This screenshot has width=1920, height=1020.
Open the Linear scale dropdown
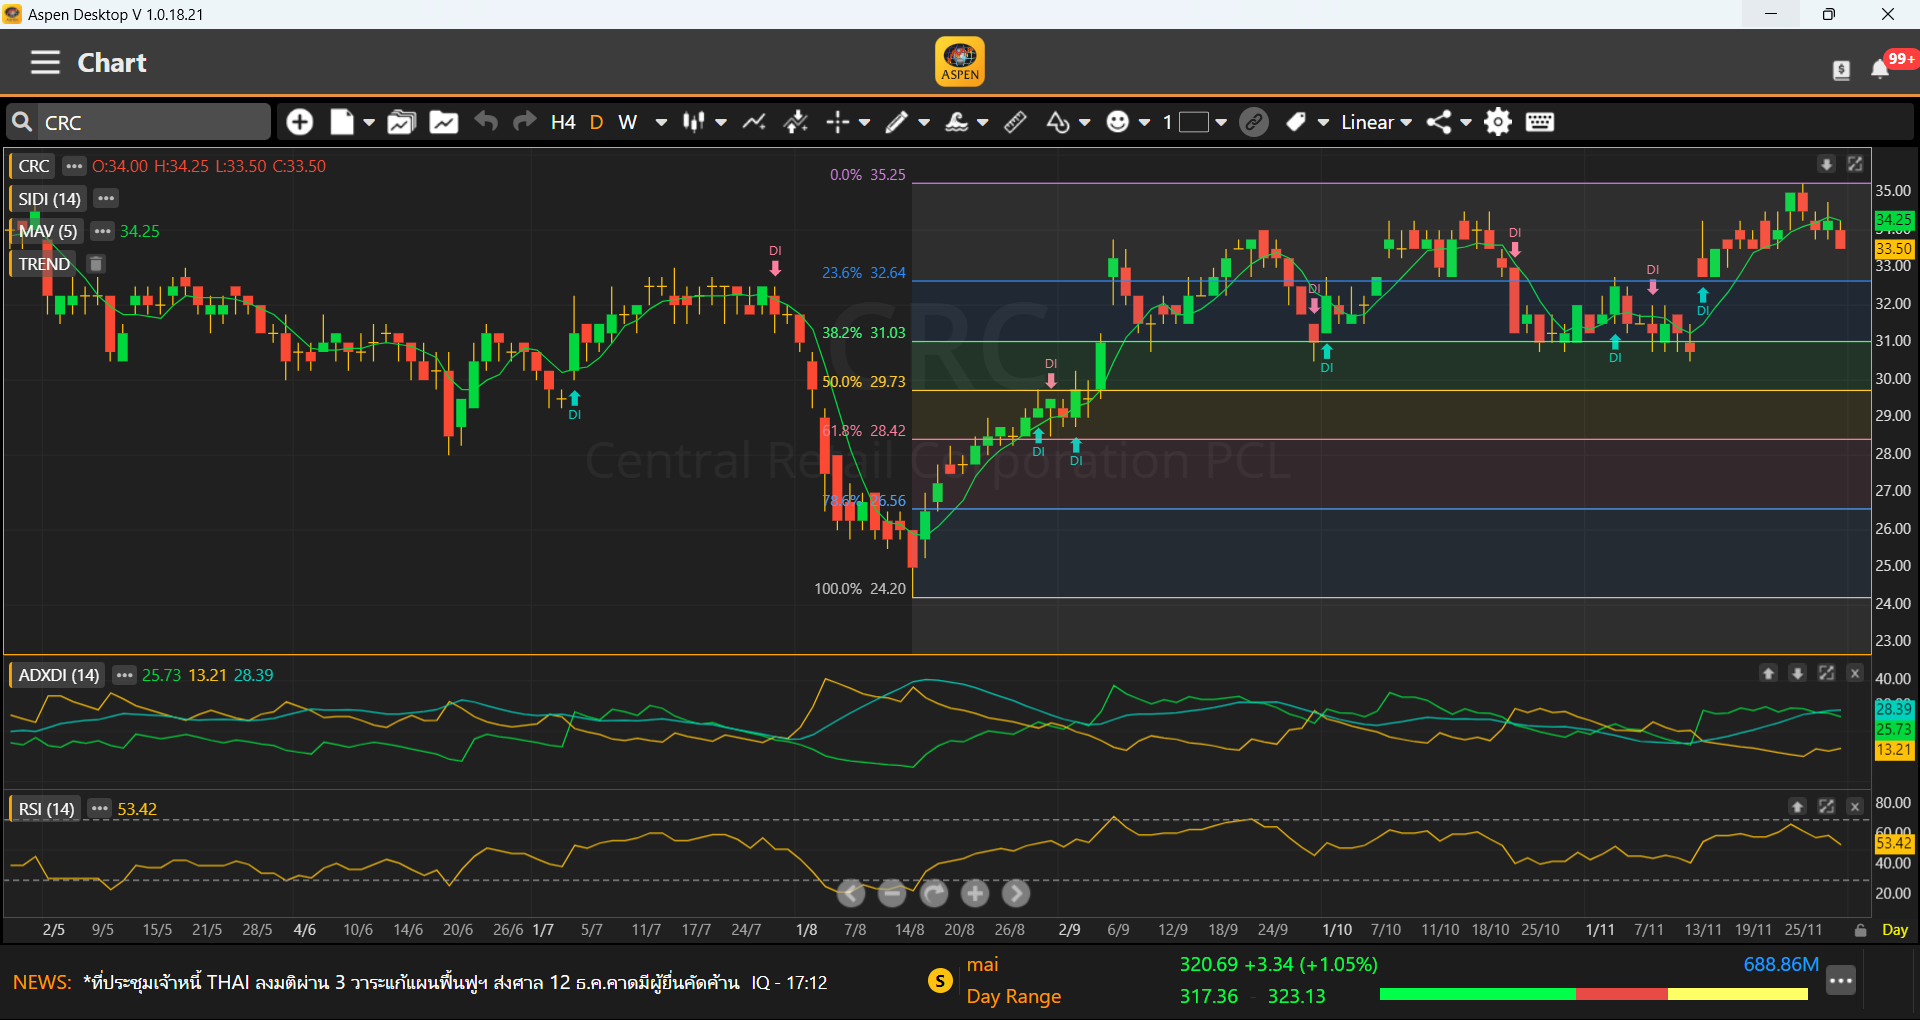[1376, 122]
